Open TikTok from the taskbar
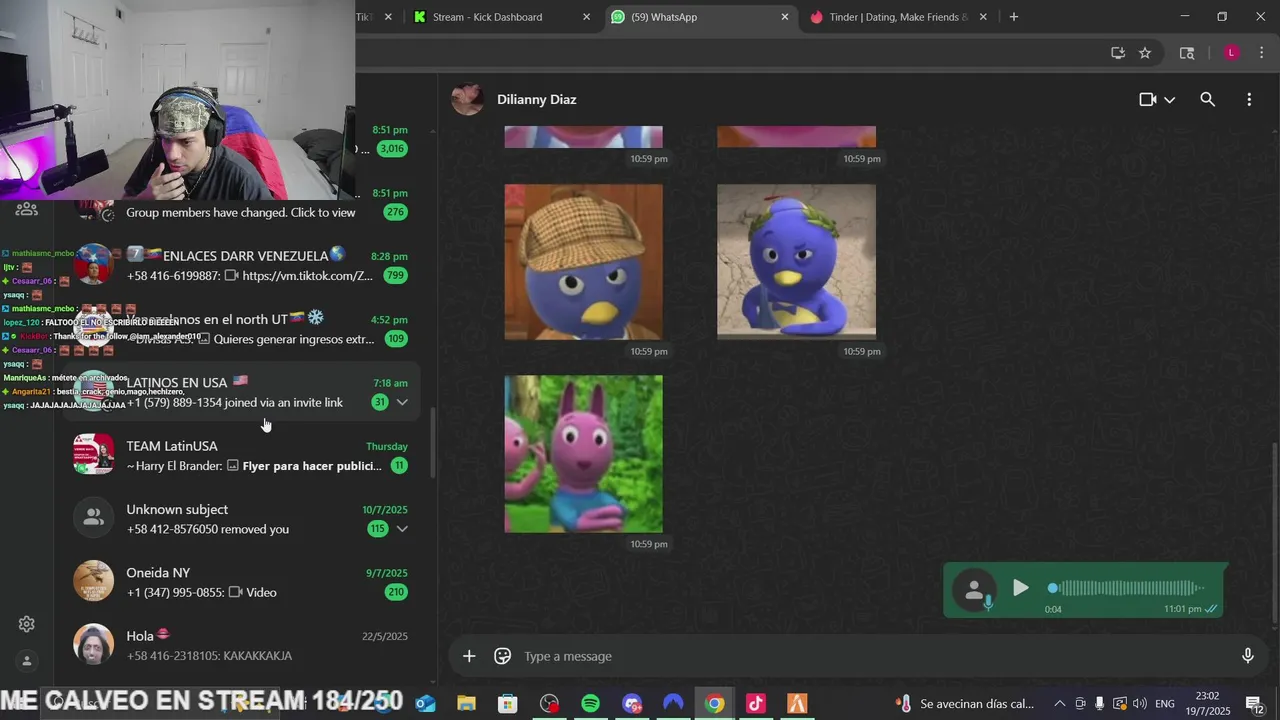This screenshot has width=1280, height=720. pyautogui.click(x=755, y=704)
